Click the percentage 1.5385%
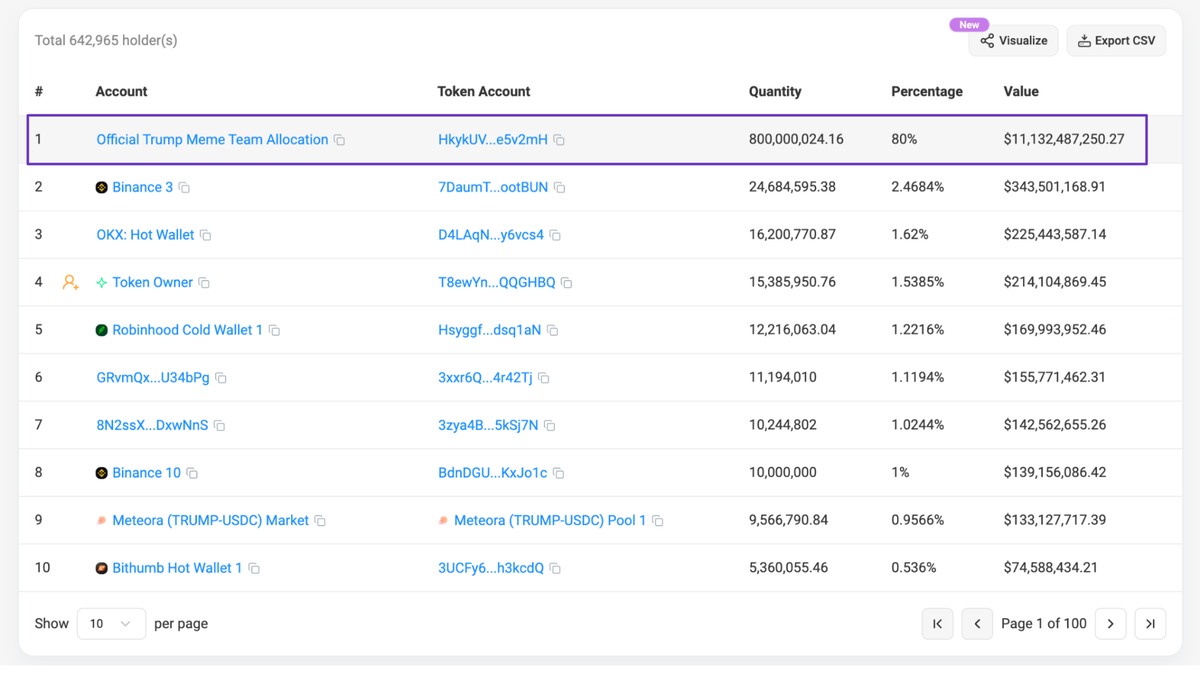Image resolution: width=1200 pixels, height=675 pixels. pyautogui.click(x=918, y=283)
